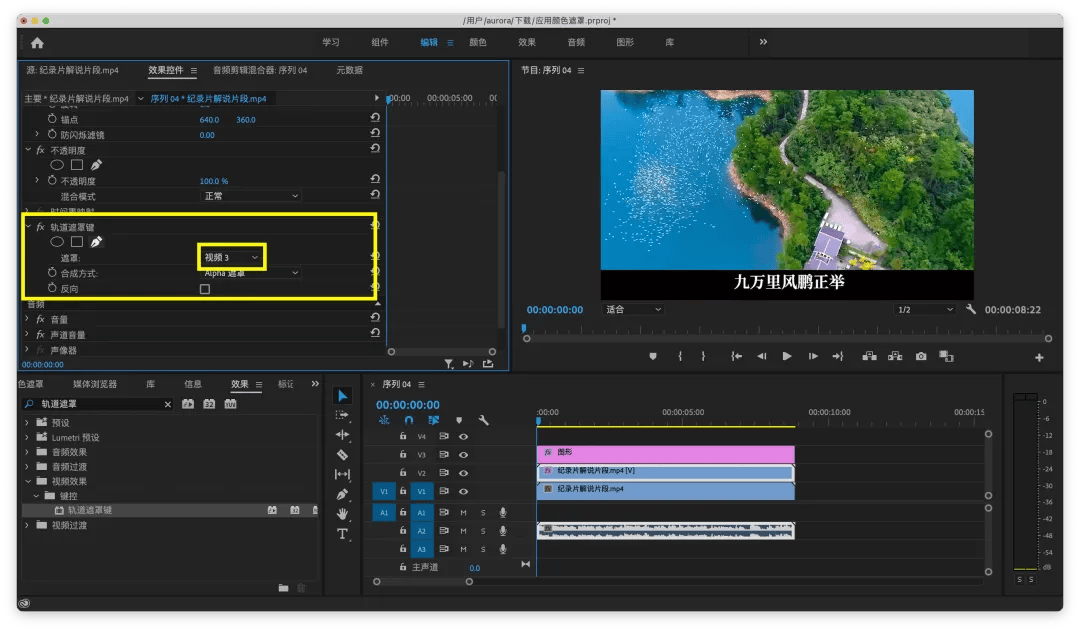
Task: Click the Export Frame camera icon
Action: [x=921, y=356]
